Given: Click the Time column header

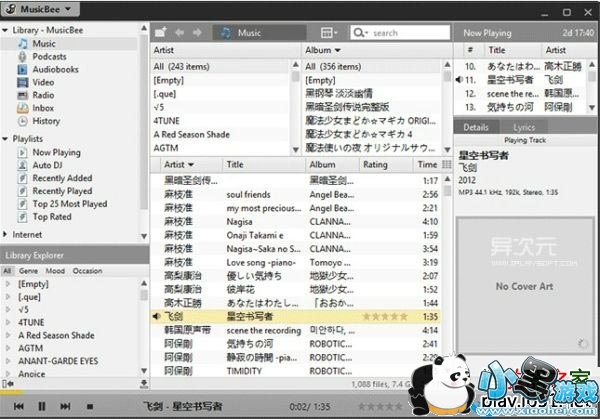Looking at the screenshot, I should point(427,165).
